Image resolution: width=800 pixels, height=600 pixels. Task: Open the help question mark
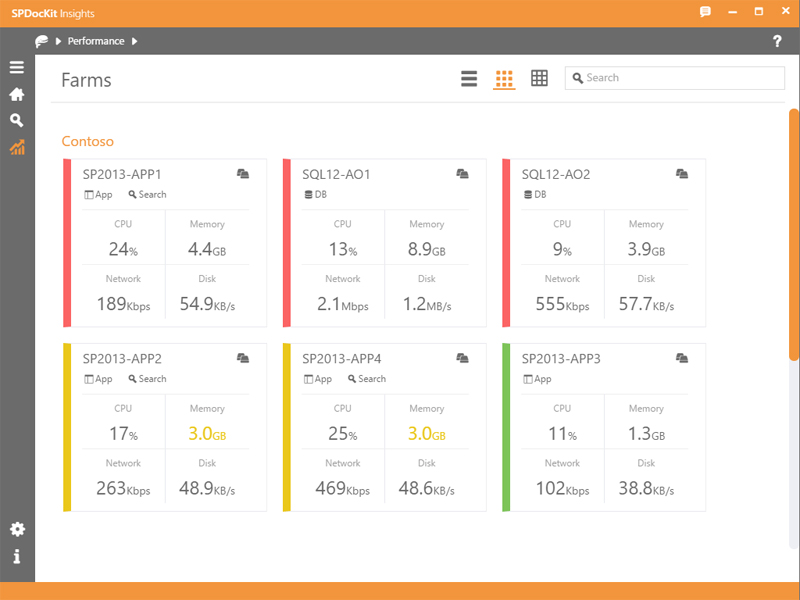[x=777, y=41]
